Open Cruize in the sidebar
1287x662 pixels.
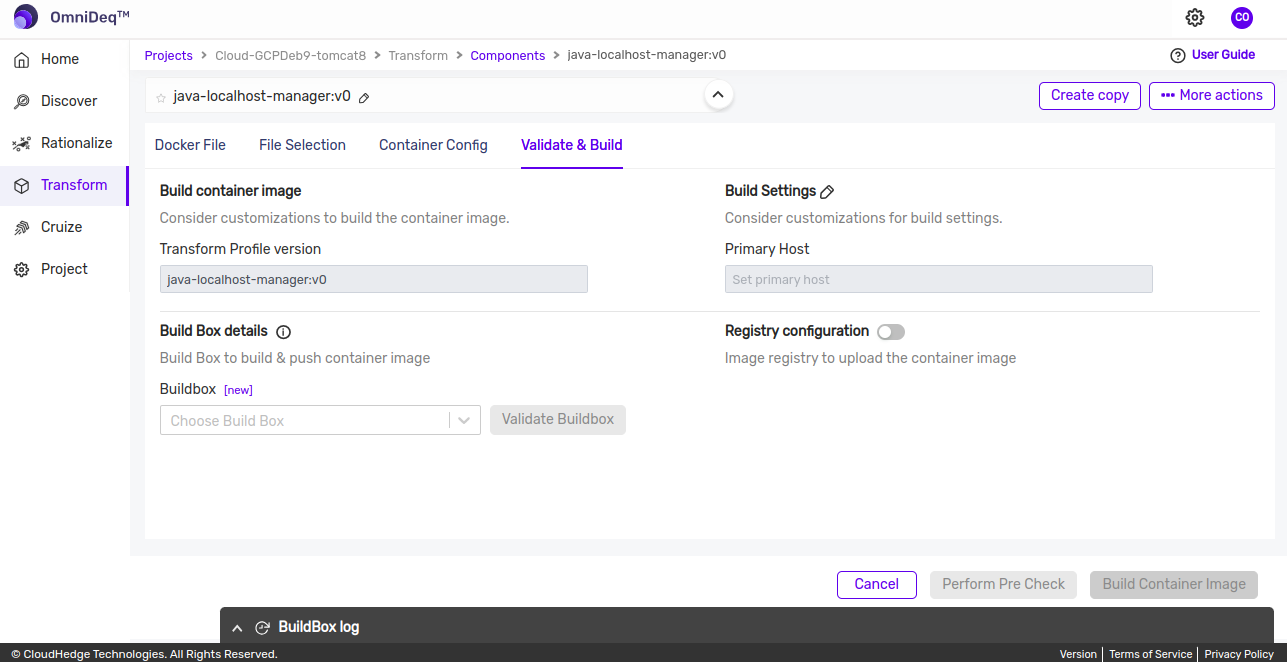(x=64, y=227)
